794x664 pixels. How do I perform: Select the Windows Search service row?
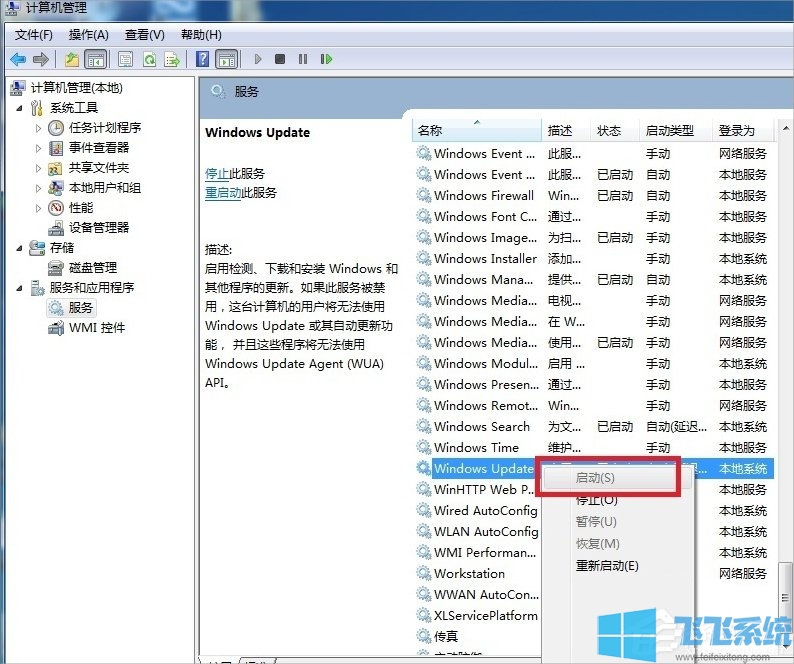pos(593,427)
